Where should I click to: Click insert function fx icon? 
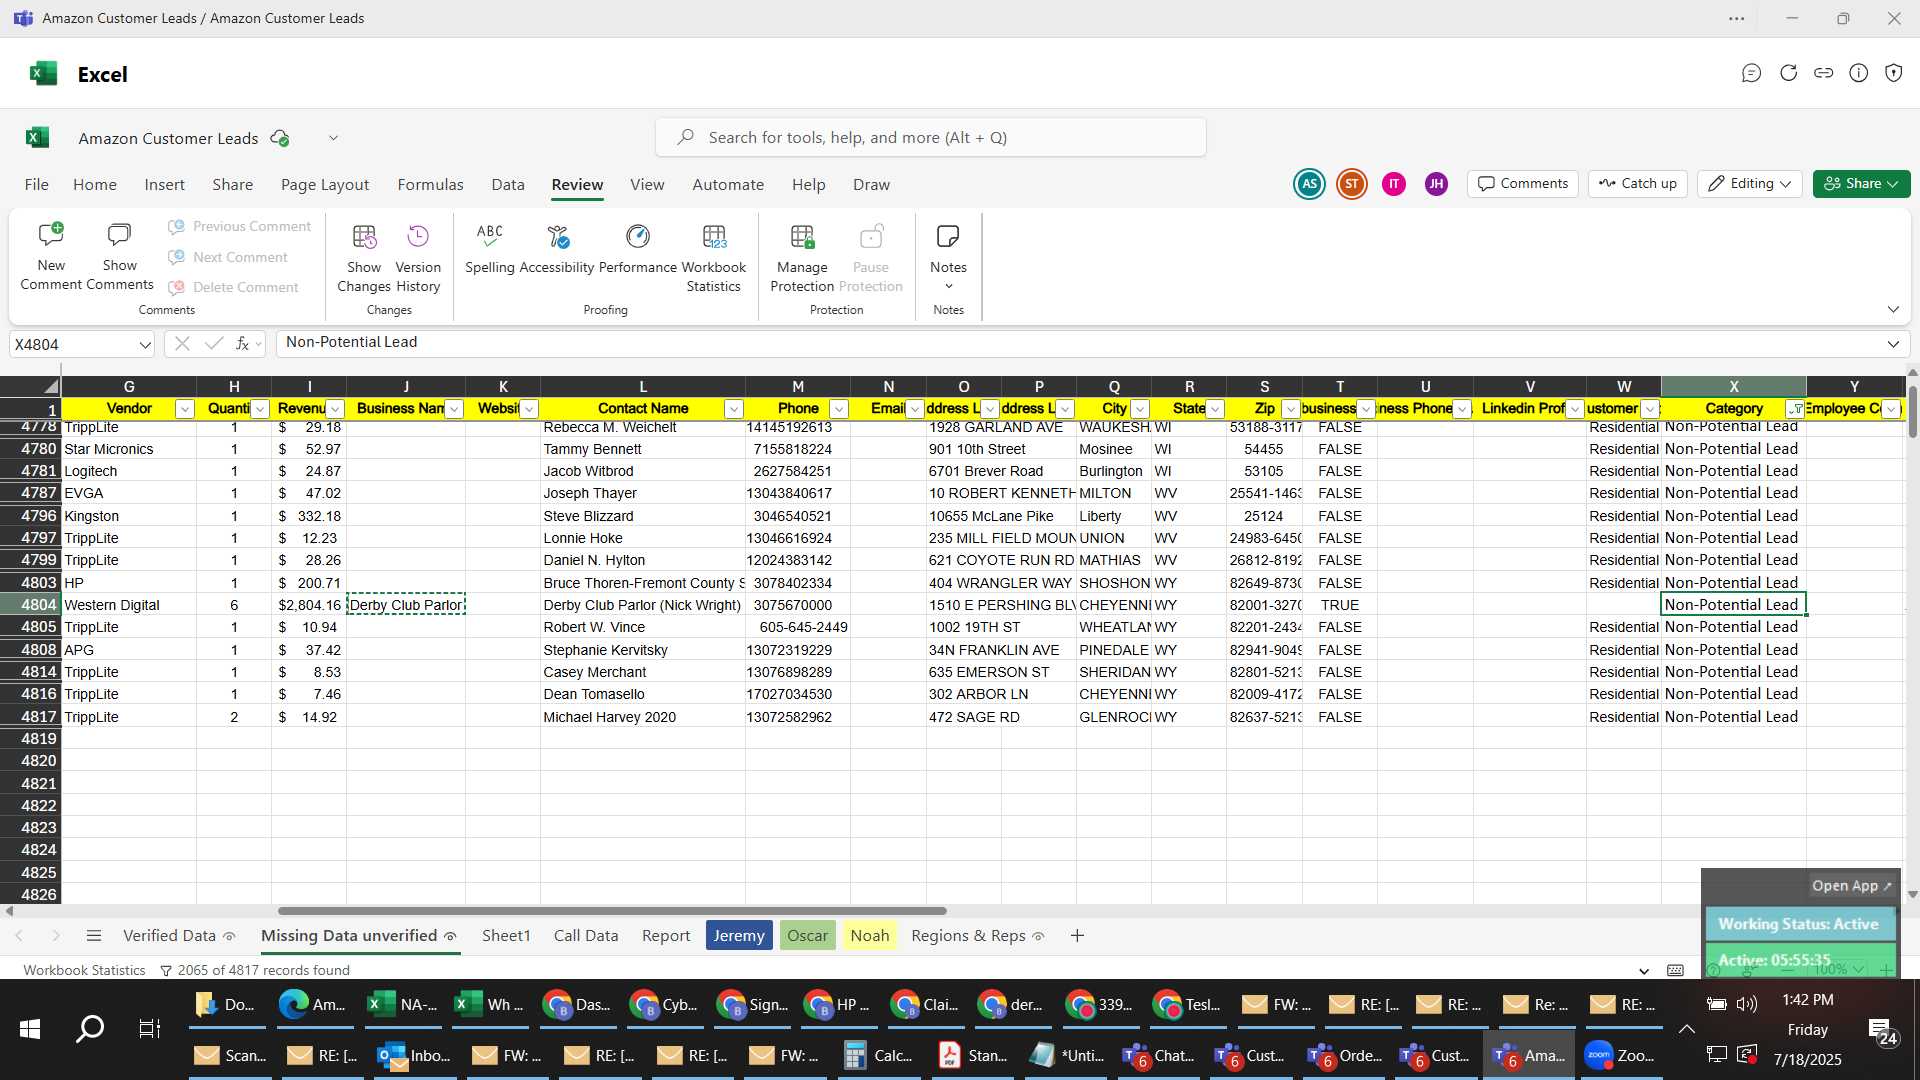[x=242, y=344]
